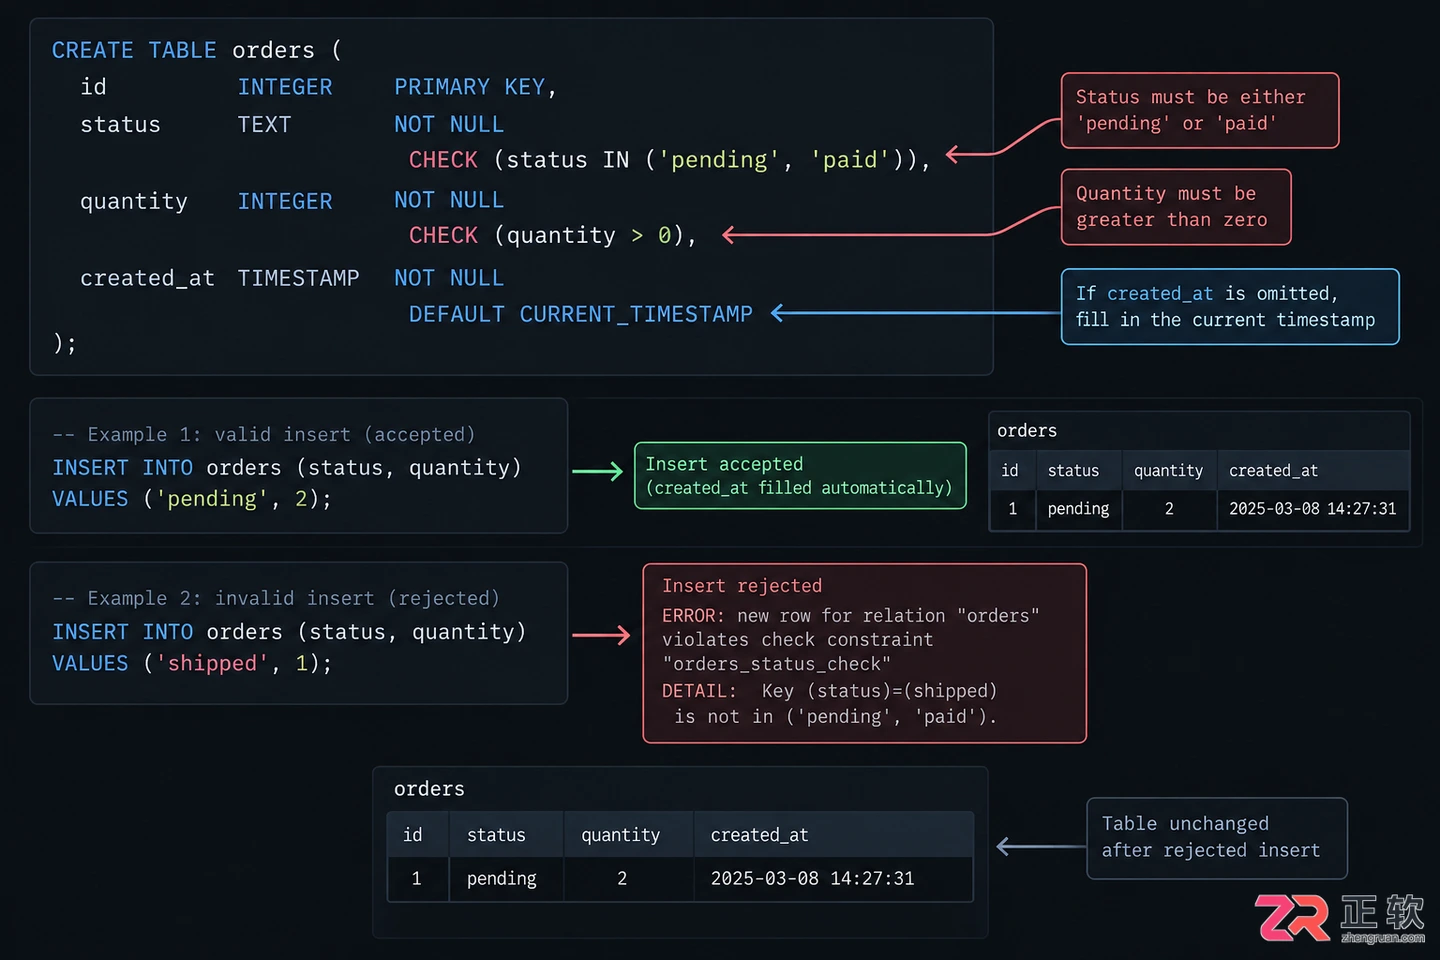Click INSERT INTO in the Example 2 block
This screenshot has width=1440, height=960.
tap(122, 632)
